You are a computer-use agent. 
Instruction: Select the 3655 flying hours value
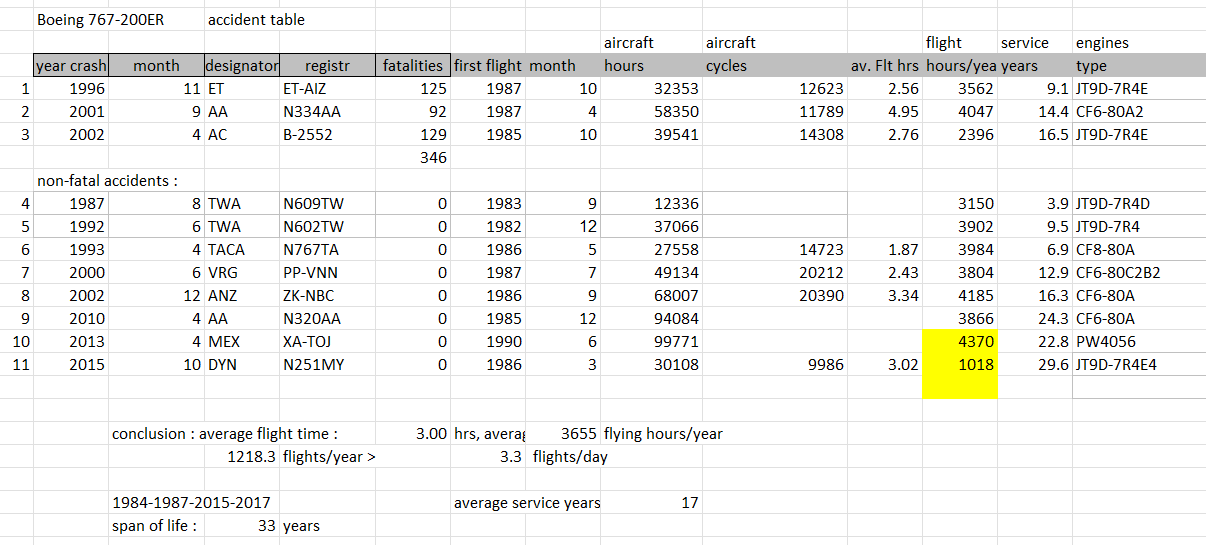(x=563, y=434)
